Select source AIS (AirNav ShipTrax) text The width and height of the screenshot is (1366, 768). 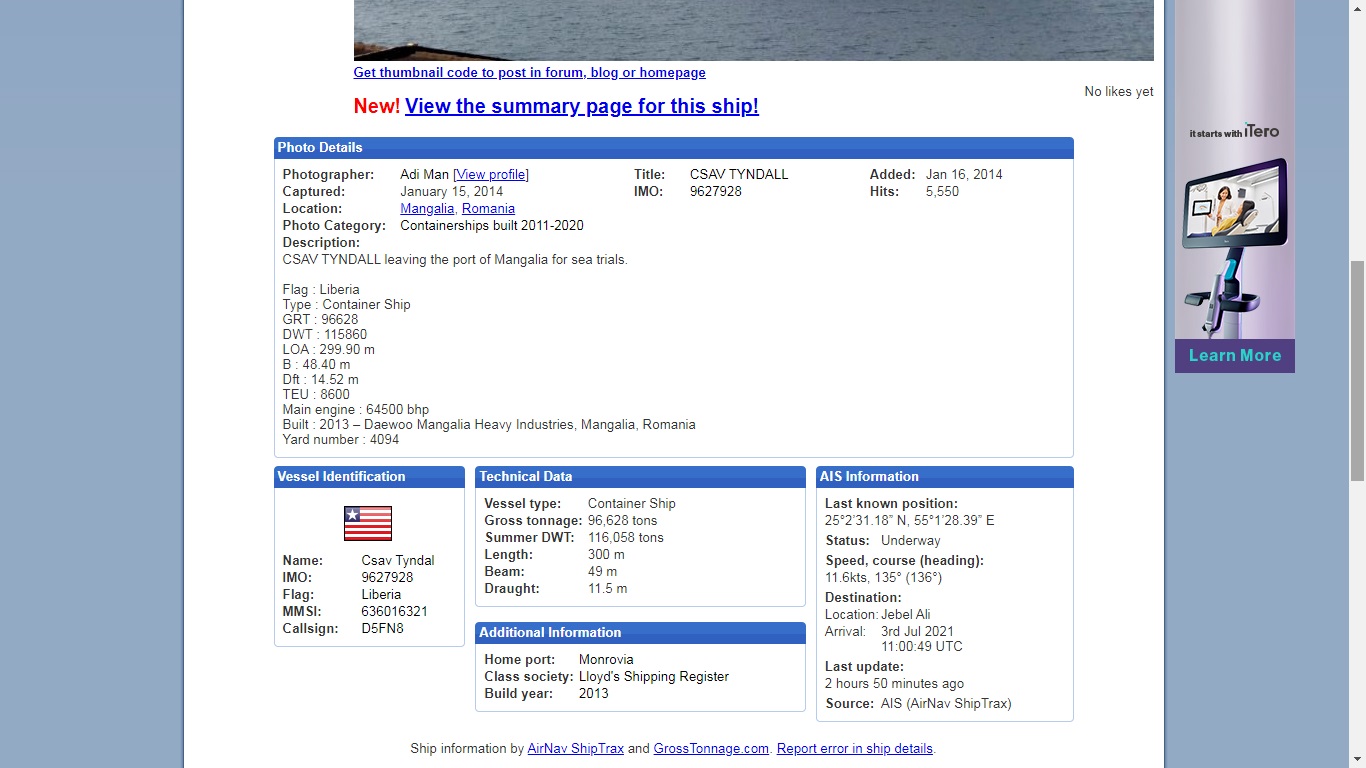coord(946,704)
